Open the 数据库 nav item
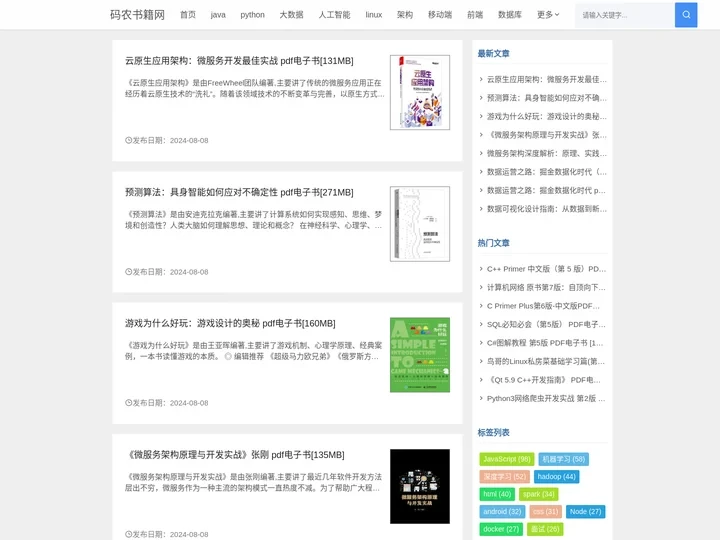Screen dimensions: 720x540 pyautogui.click(x=510, y=15)
